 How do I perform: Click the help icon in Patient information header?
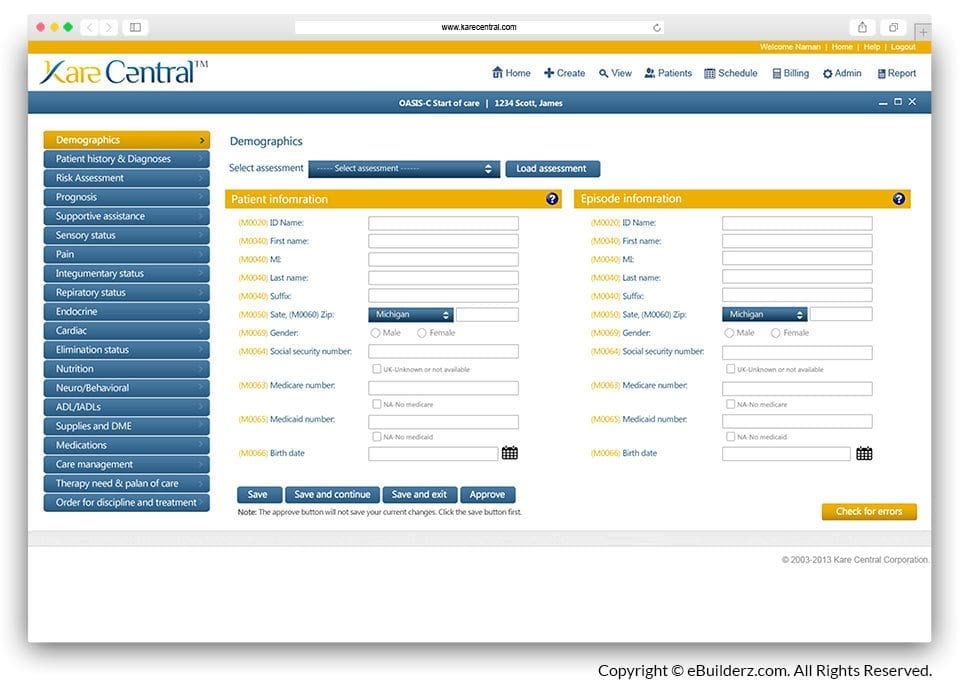[x=551, y=199]
